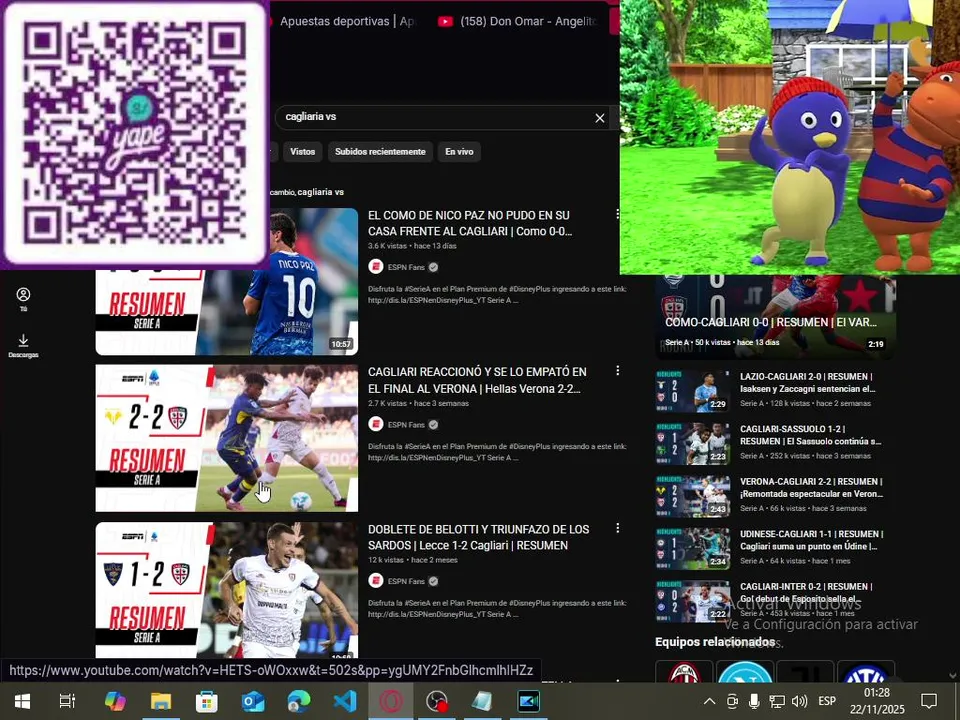Viewport: 960px width, 720px height.
Task: Open the Lecce 1-2 Cagliari resumen thumbnail
Action: pyautogui.click(x=227, y=590)
